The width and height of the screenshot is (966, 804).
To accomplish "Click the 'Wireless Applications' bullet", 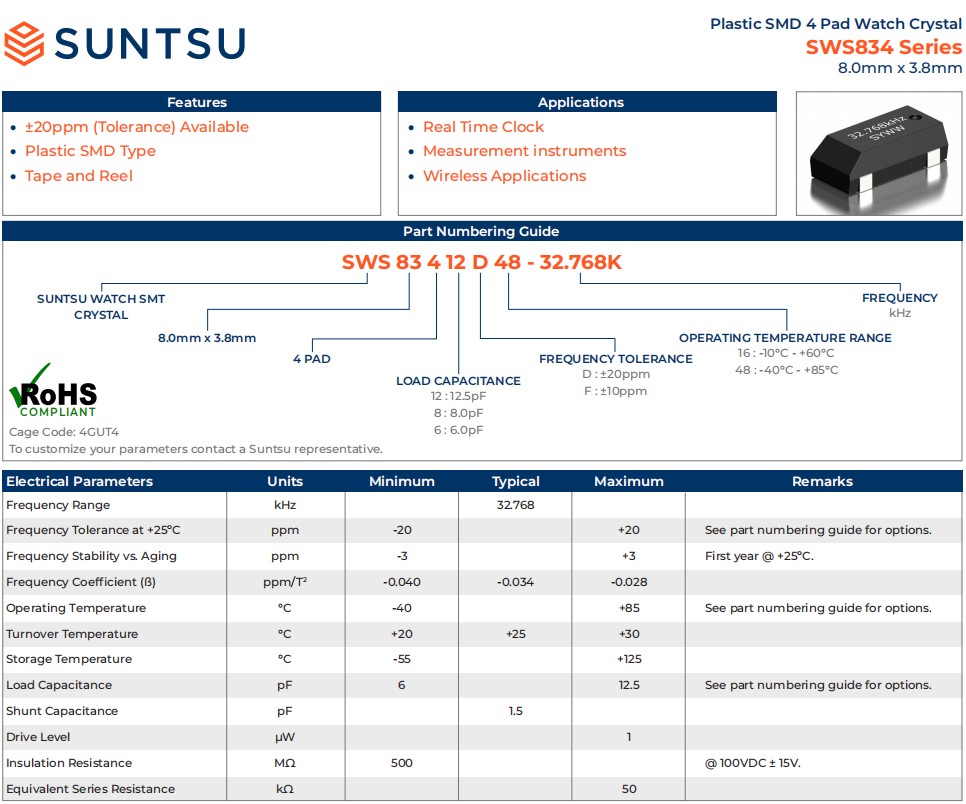I will (x=505, y=176).
